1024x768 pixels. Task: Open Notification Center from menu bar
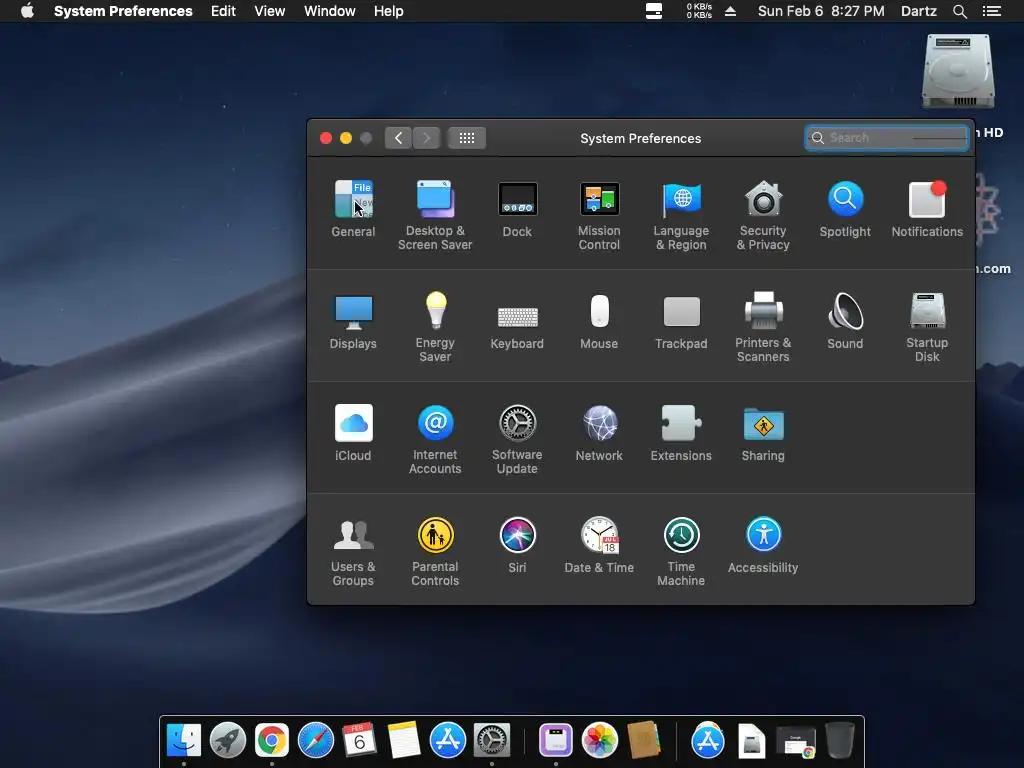click(x=991, y=11)
